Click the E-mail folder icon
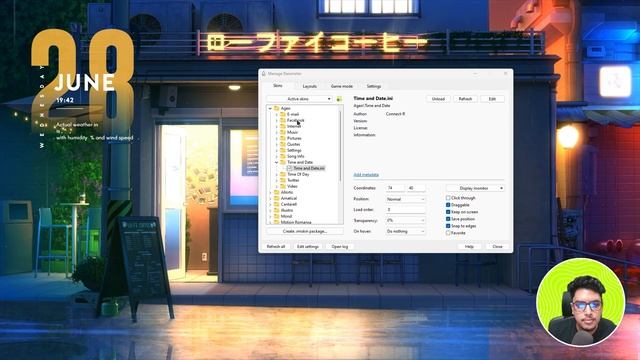Screen dimensions: 640x360 click(x=283, y=114)
